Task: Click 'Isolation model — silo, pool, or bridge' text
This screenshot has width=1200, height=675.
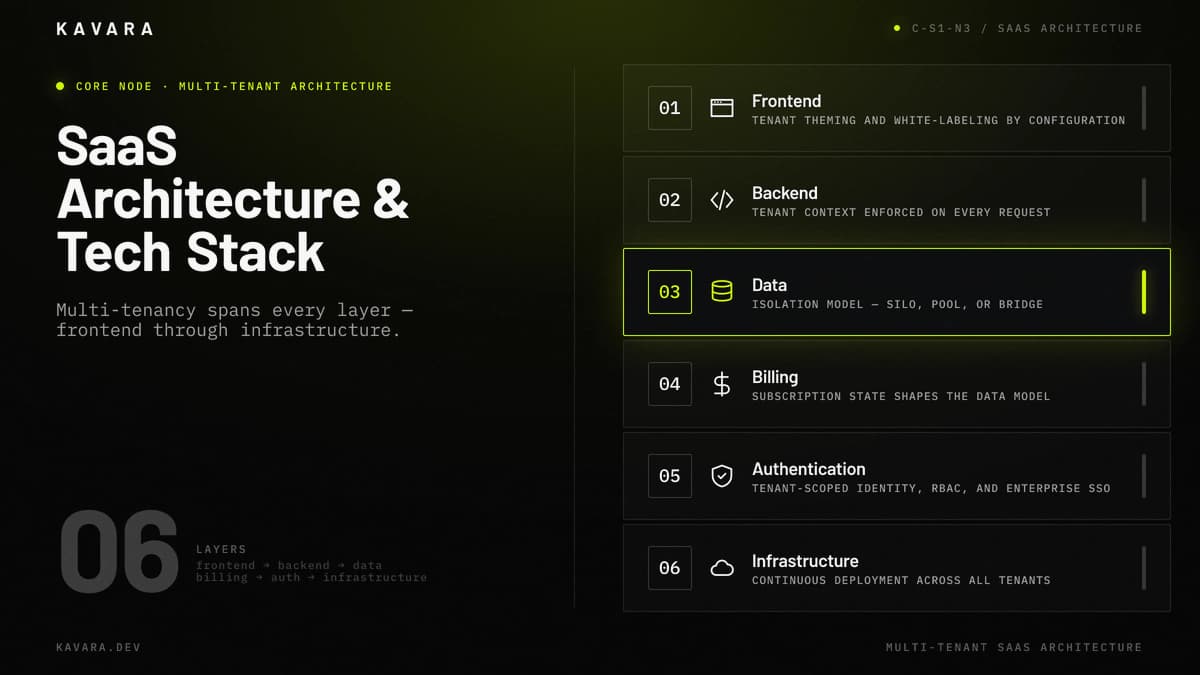Action: [x=897, y=304]
